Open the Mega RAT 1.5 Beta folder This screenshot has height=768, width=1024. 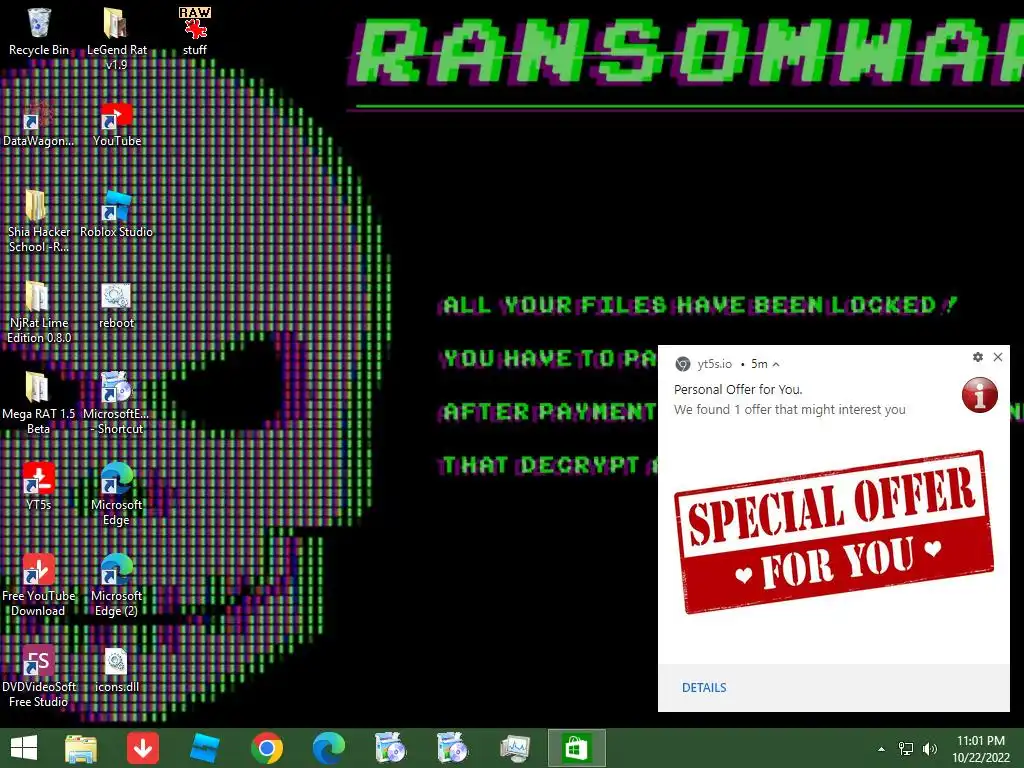pyautogui.click(x=39, y=403)
